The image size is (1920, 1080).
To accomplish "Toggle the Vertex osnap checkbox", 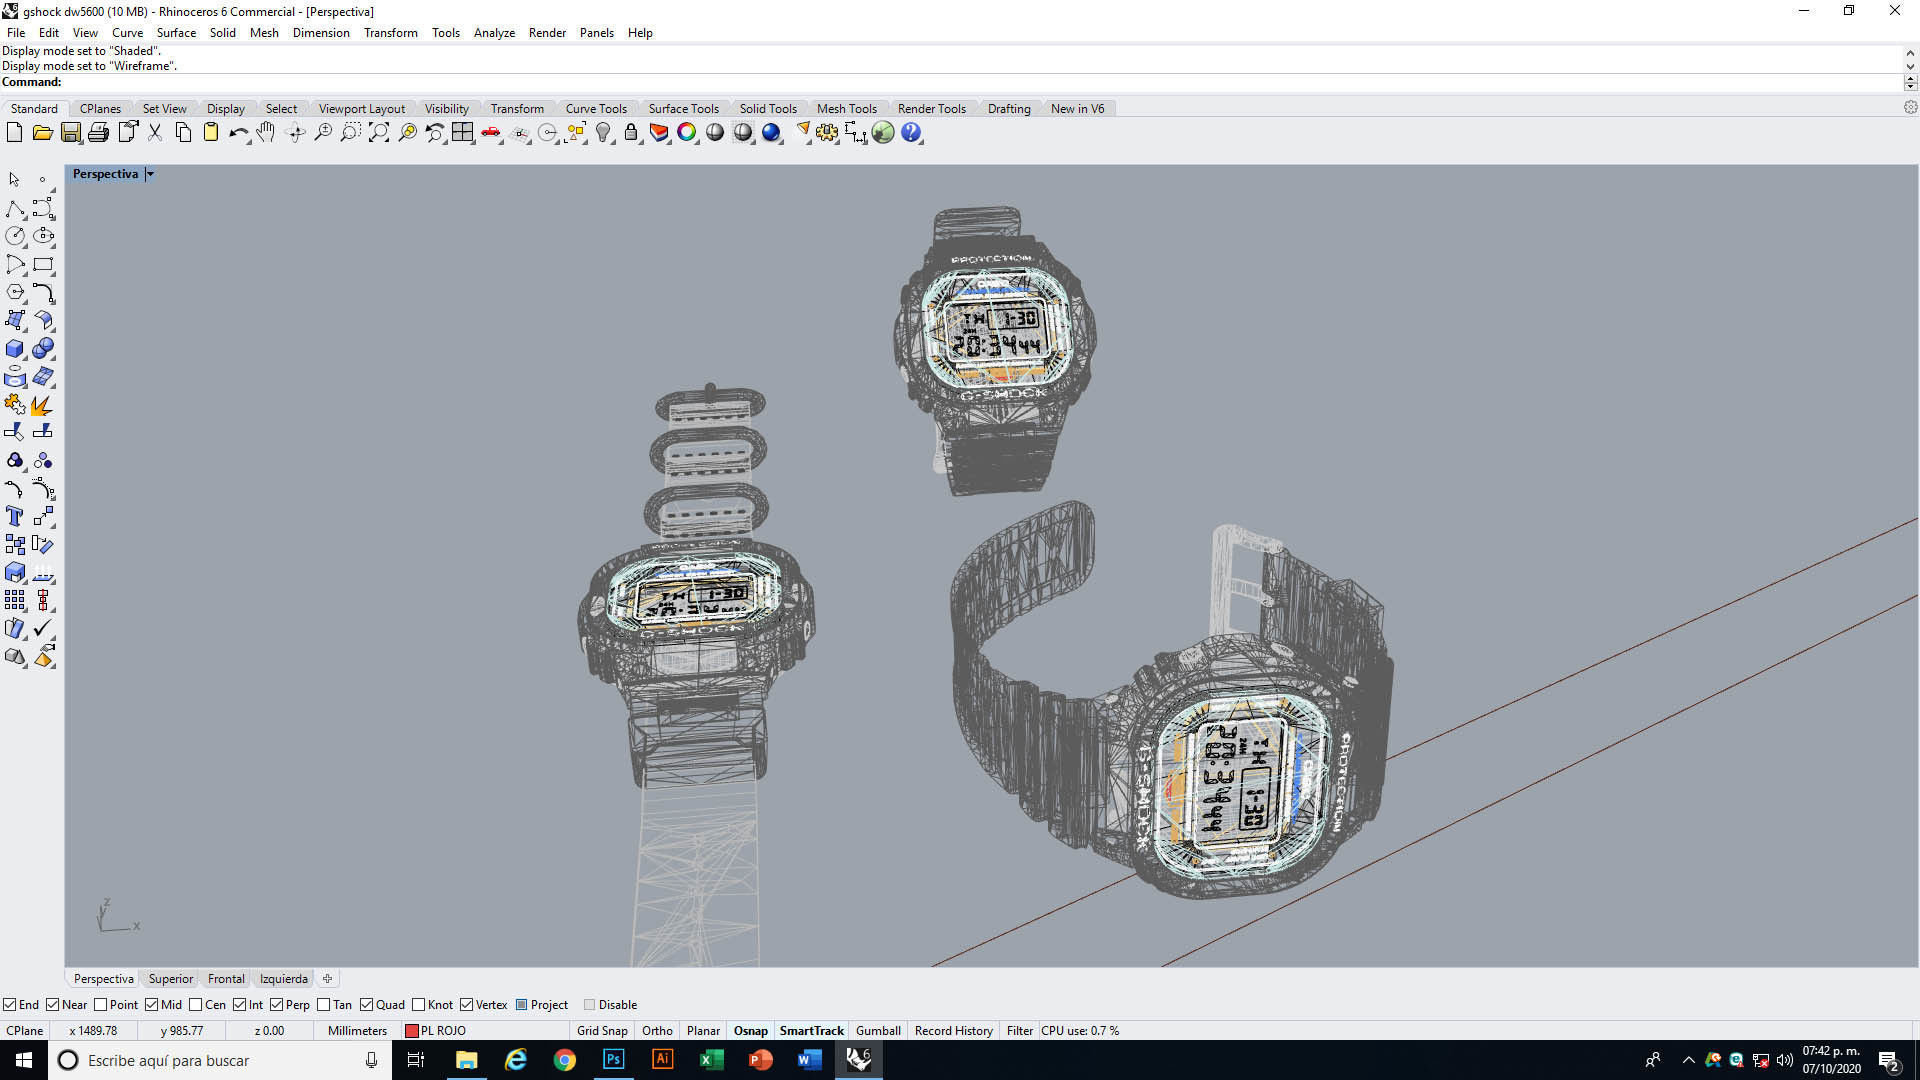I will pos(466,1005).
